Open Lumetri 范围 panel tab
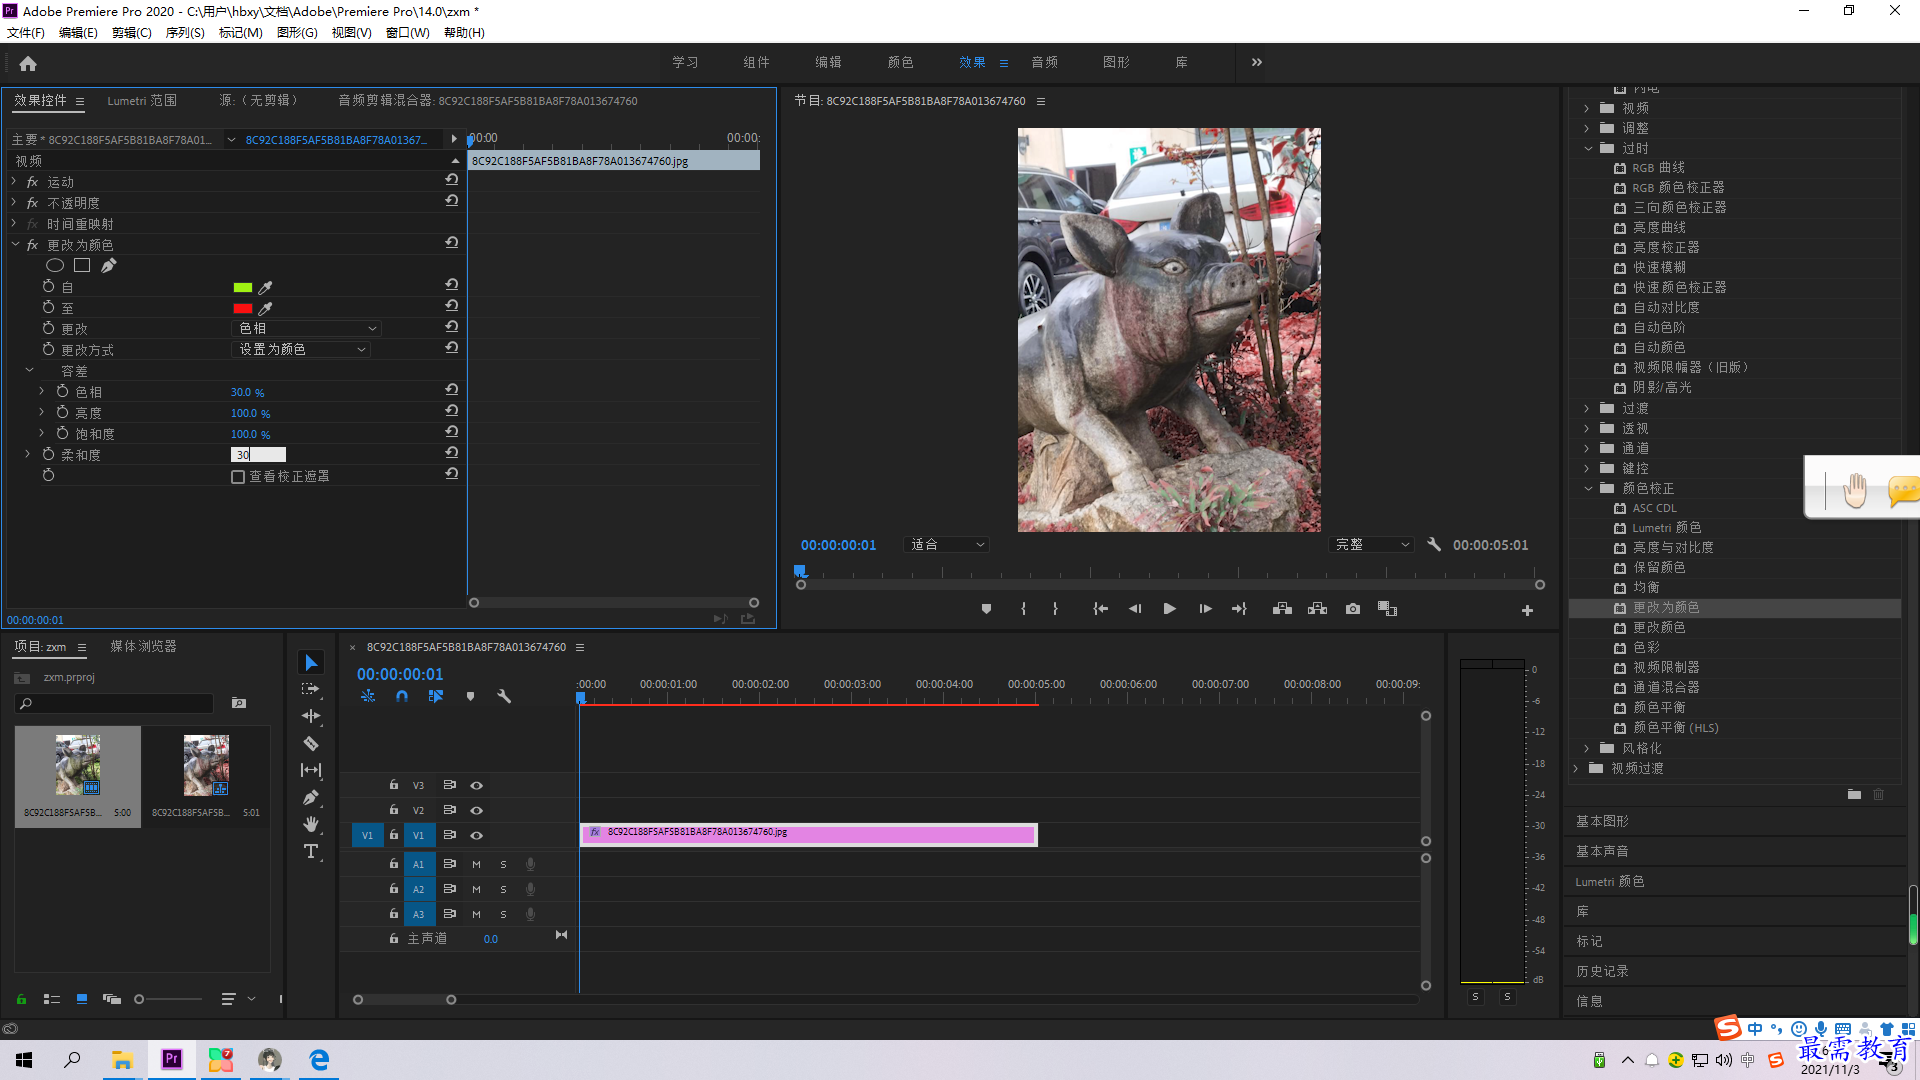Screen dimensions: 1920x1080 click(142, 100)
